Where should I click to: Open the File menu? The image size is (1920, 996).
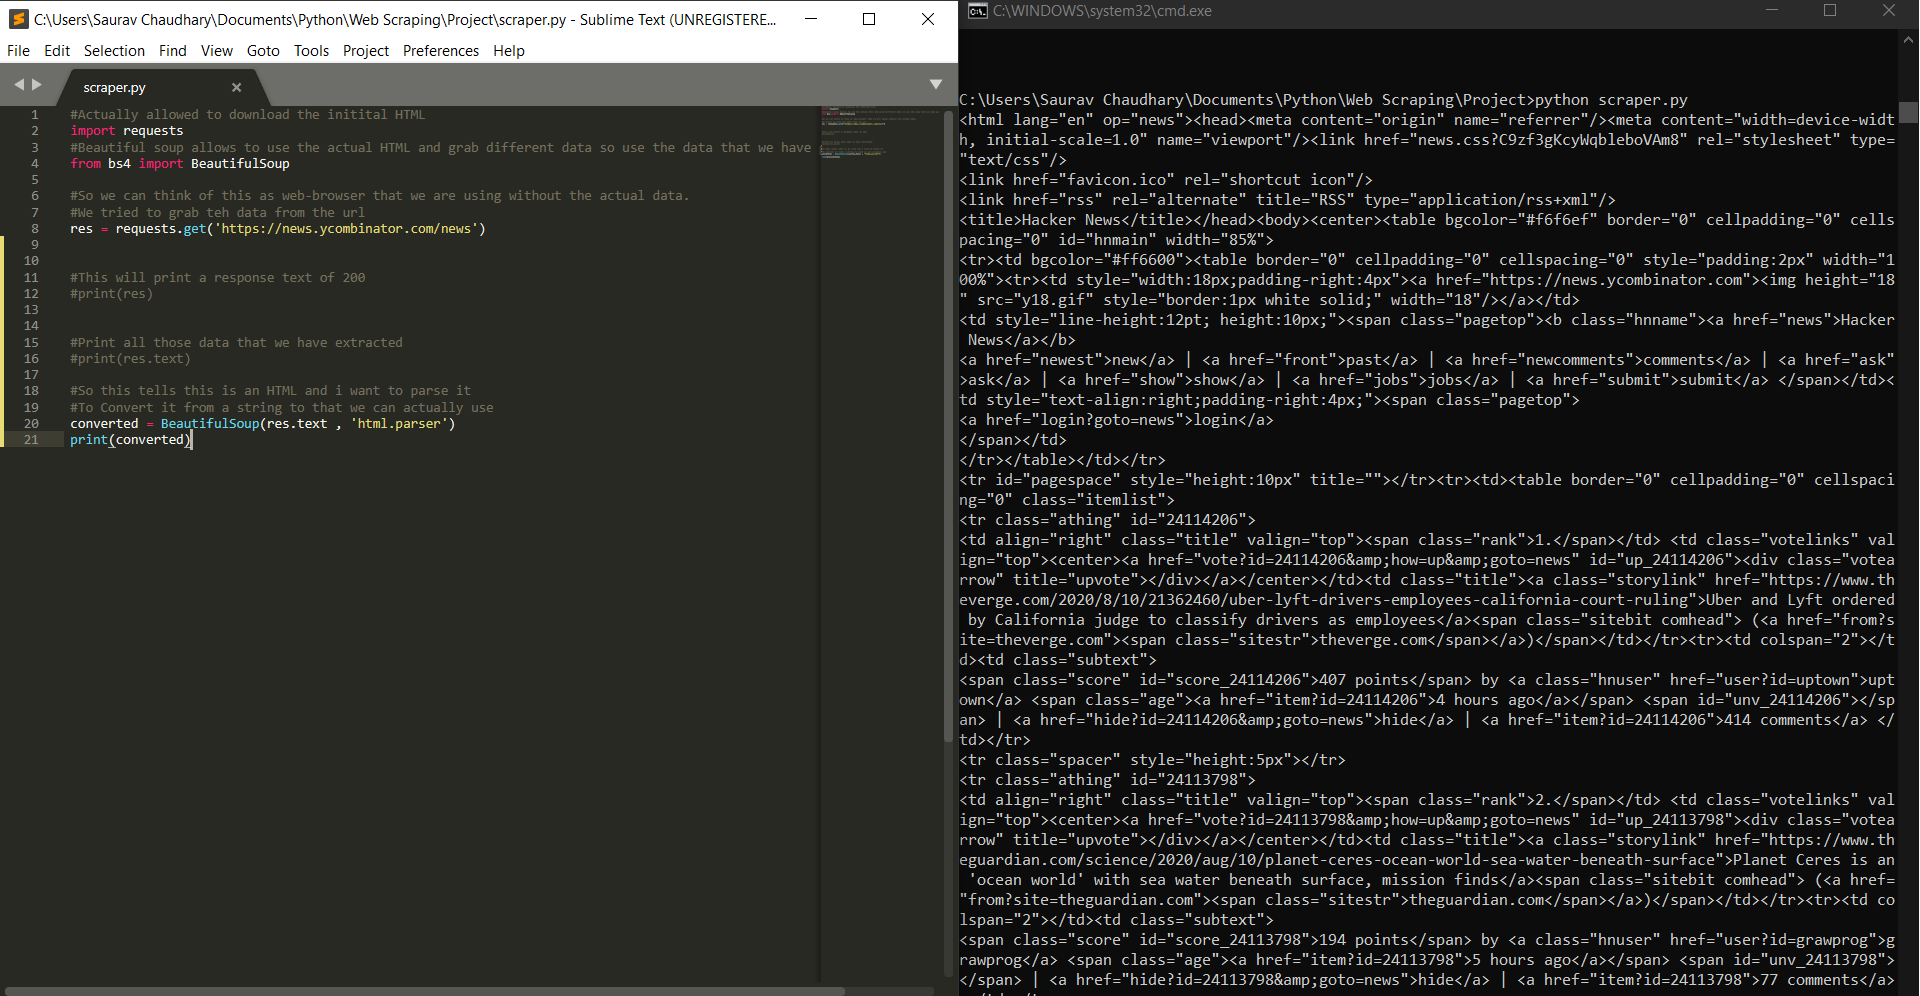tap(18, 50)
